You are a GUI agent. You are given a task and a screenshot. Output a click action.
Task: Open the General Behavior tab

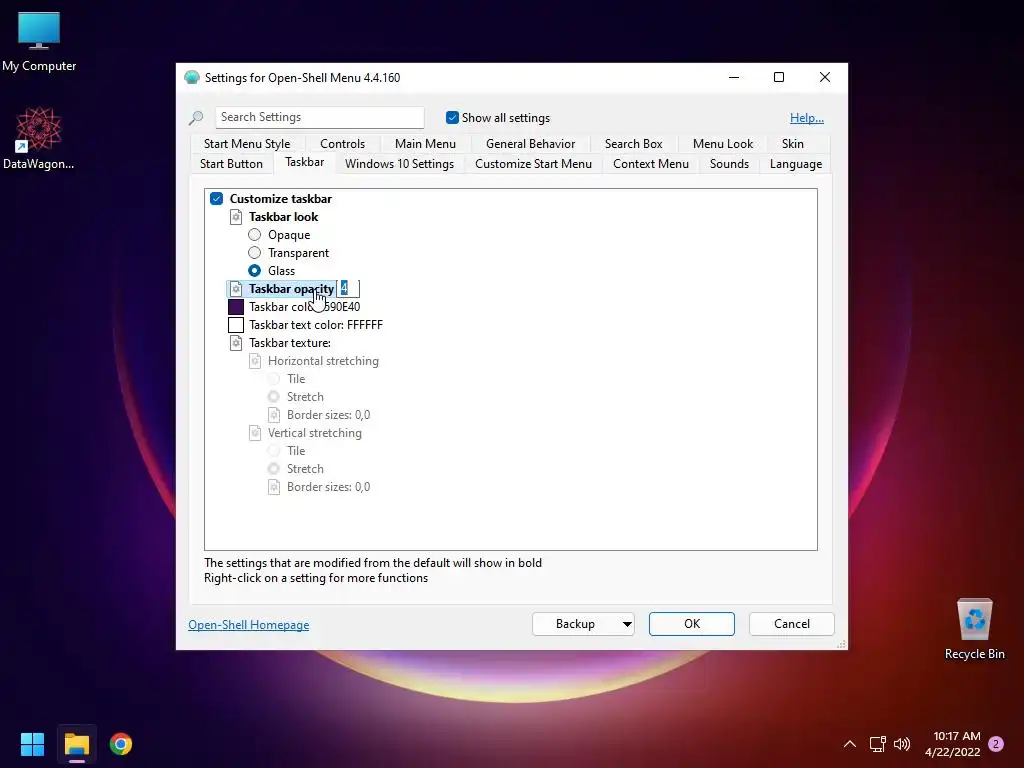coord(530,144)
